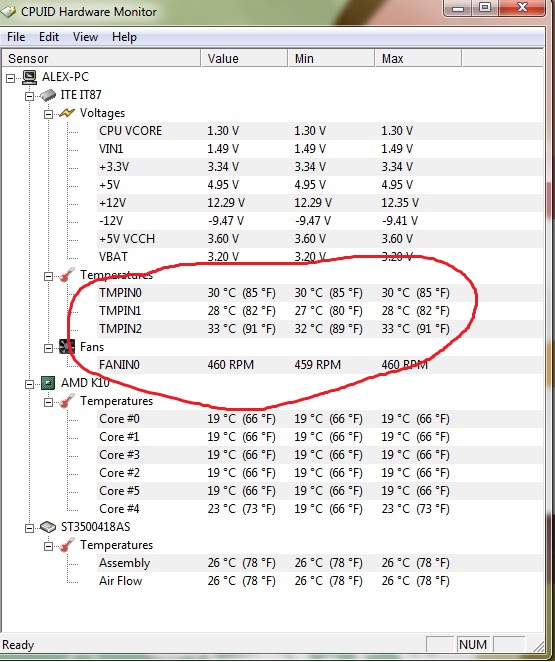Collapse the ITE IT87 node
The image size is (555, 662).
tap(30, 96)
